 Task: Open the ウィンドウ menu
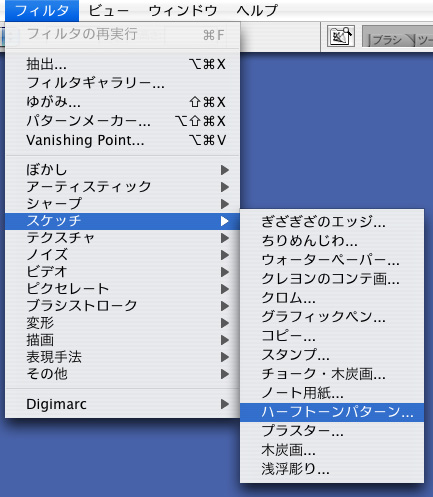[183, 11]
